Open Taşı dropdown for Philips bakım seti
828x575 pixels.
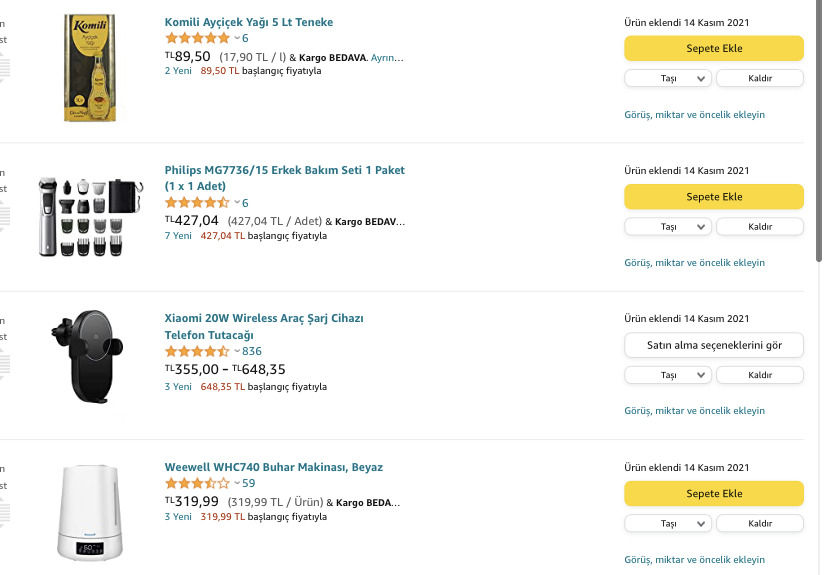(668, 227)
